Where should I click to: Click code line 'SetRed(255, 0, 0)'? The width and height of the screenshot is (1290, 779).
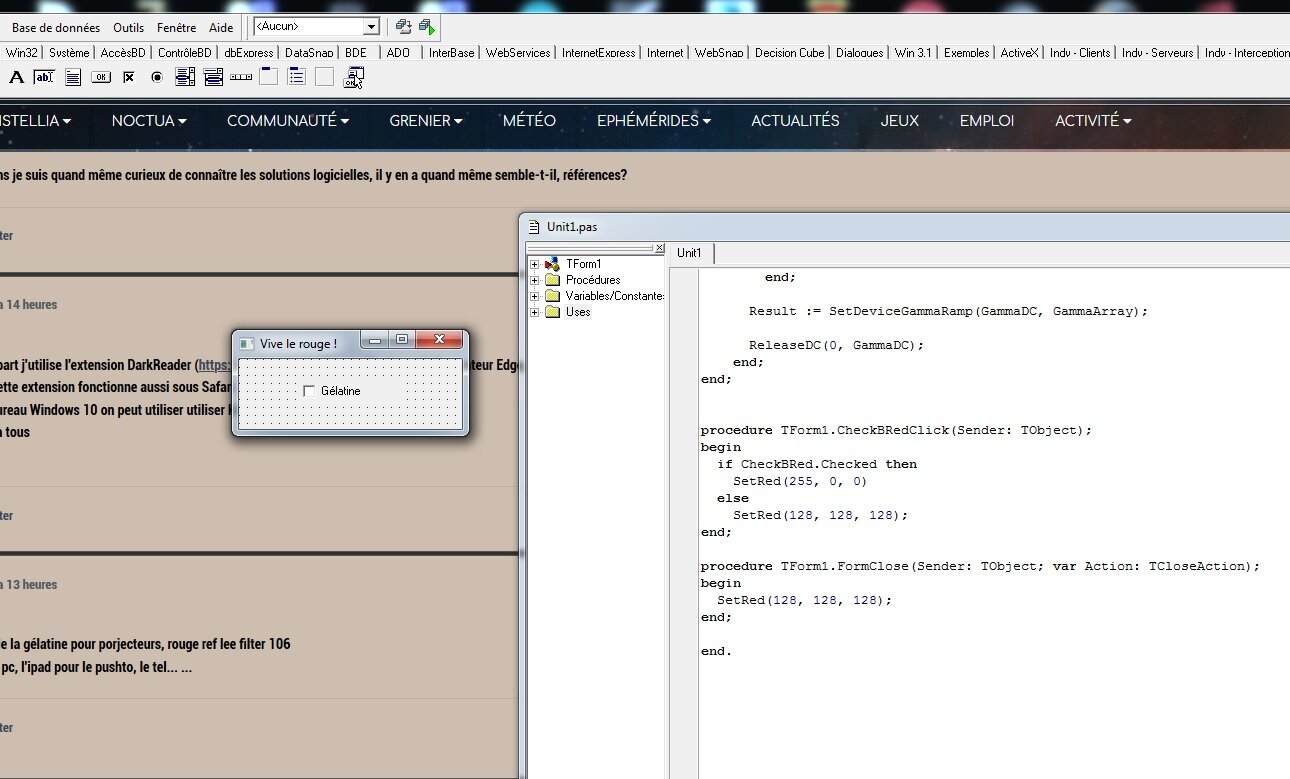pyautogui.click(x=800, y=481)
